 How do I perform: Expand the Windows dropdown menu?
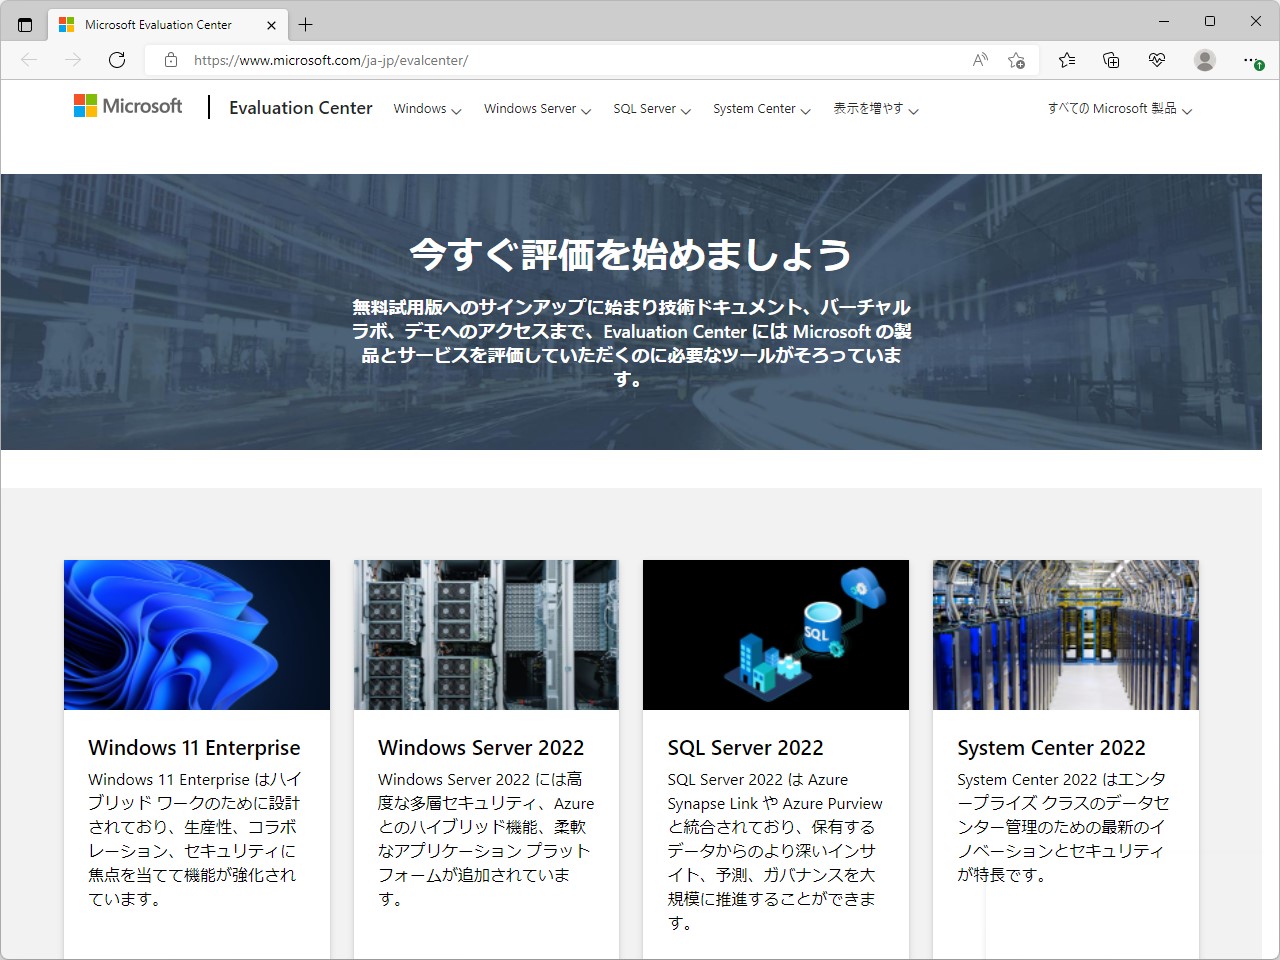coord(426,109)
